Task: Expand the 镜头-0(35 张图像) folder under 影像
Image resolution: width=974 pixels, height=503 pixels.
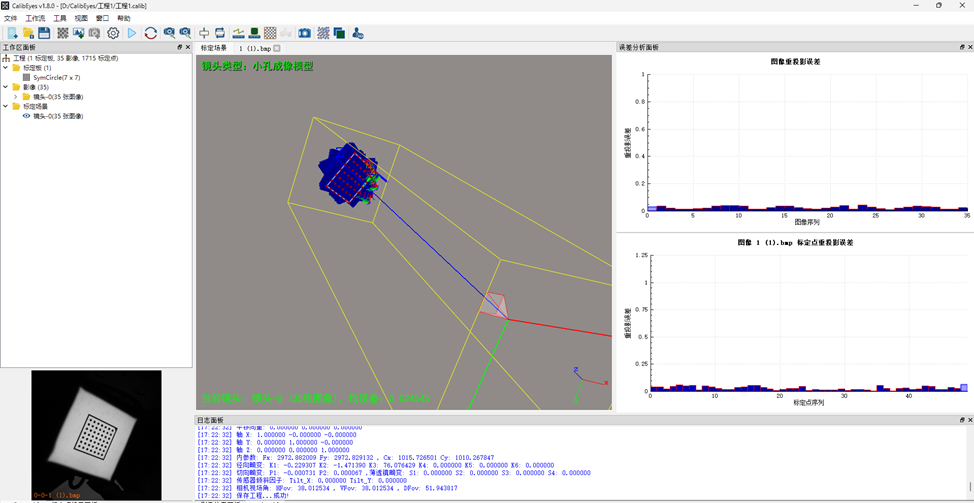Action: pos(15,97)
